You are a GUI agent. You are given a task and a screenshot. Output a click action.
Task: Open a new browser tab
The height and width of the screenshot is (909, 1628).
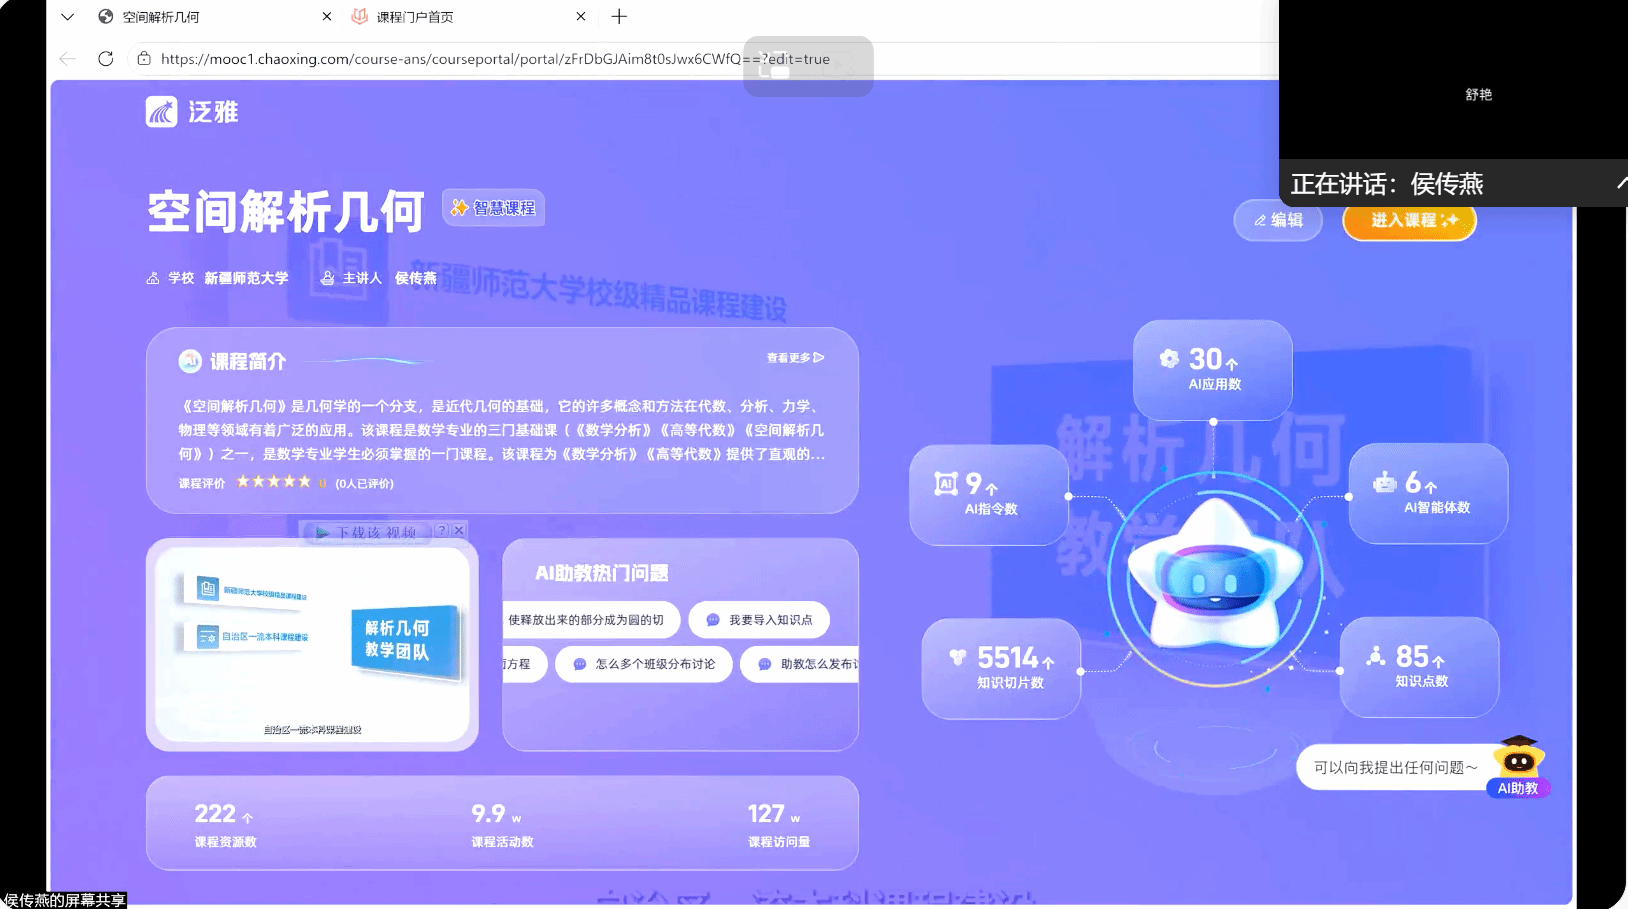619,16
